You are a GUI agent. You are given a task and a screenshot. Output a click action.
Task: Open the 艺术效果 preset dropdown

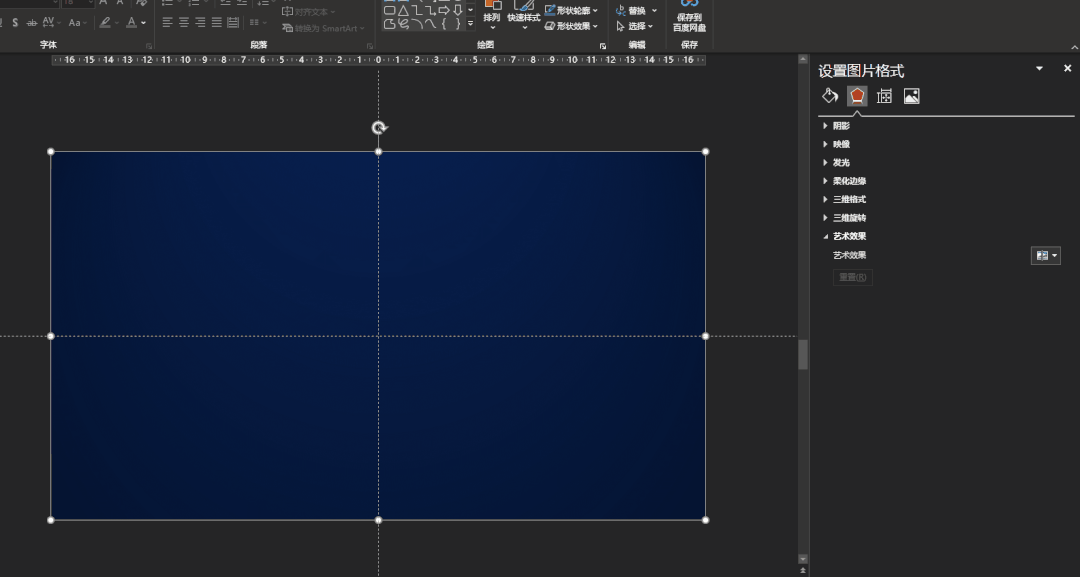pyautogui.click(x=1045, y=256)
